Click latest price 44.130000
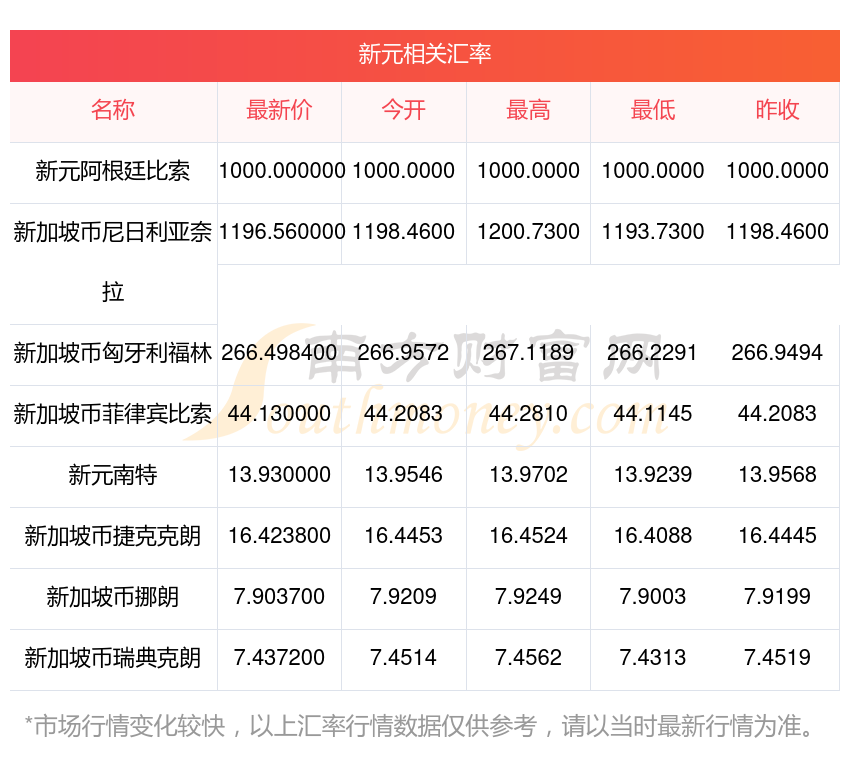This screenshot has width=850, height=757. click(x=279, y=414)
